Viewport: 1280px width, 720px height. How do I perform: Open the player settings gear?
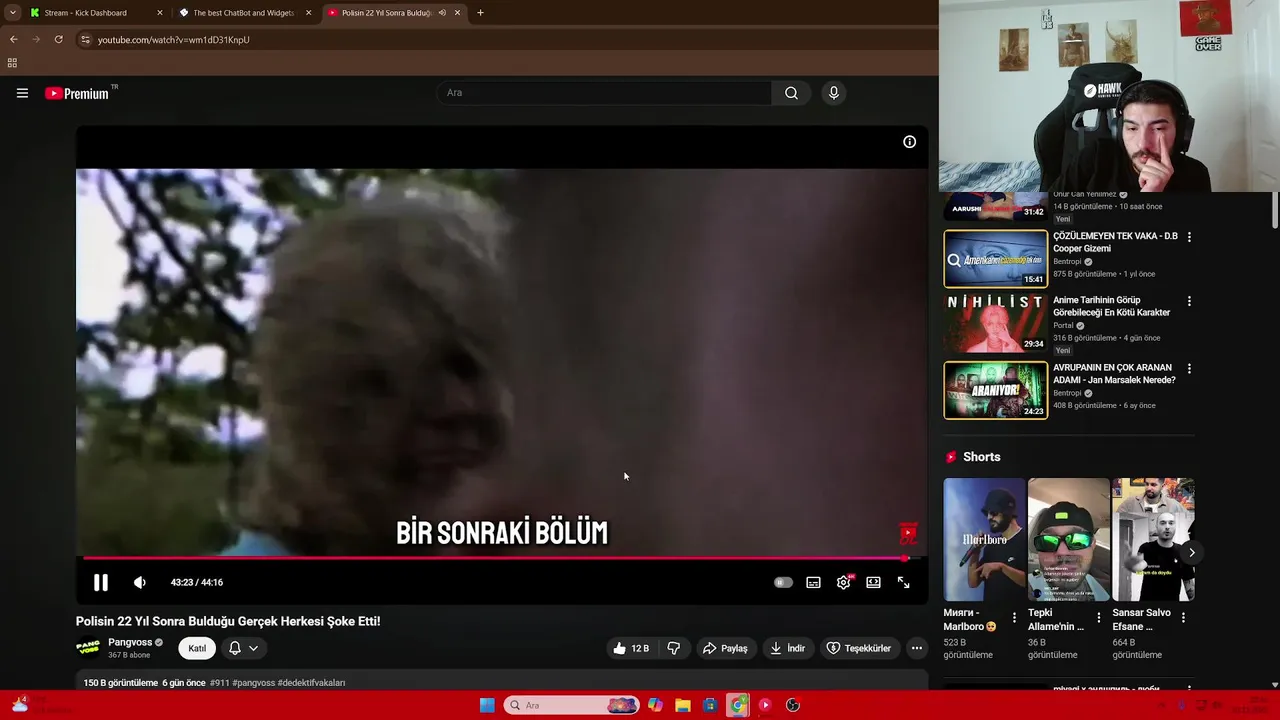click(844, 582)
